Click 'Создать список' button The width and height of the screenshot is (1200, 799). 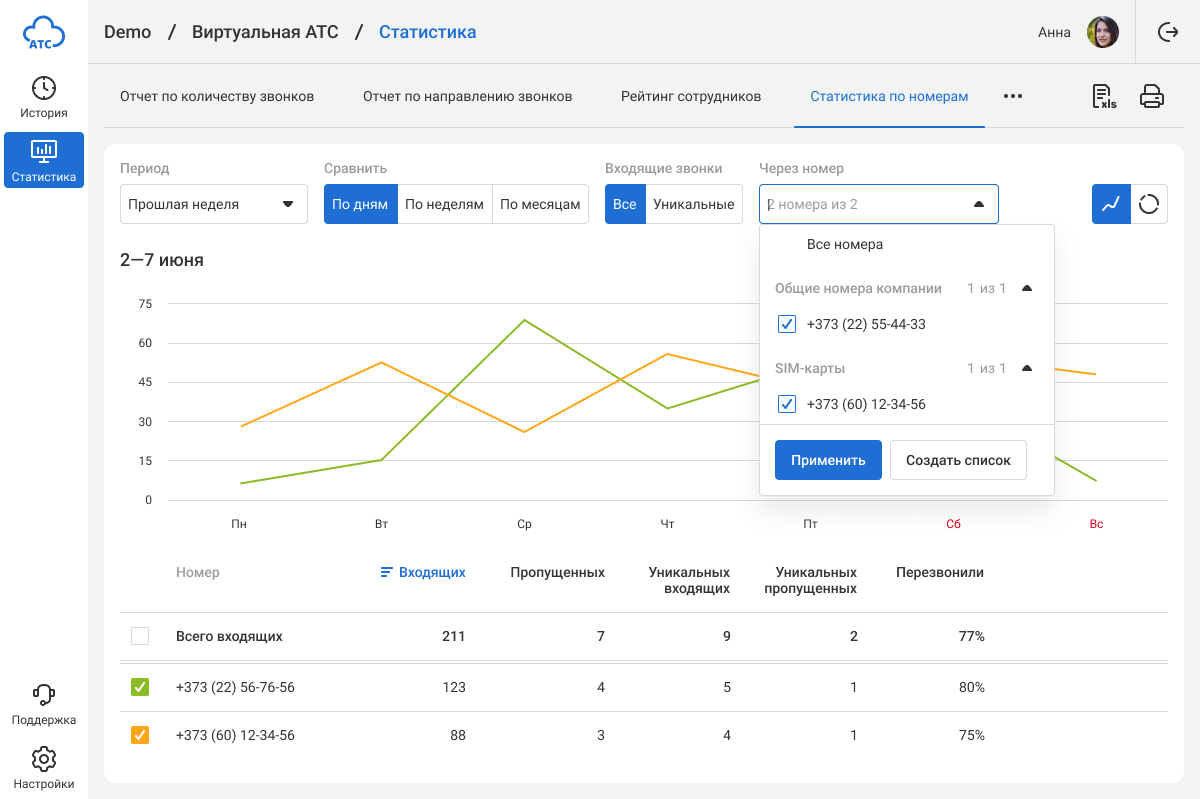[x=958, y=460]
